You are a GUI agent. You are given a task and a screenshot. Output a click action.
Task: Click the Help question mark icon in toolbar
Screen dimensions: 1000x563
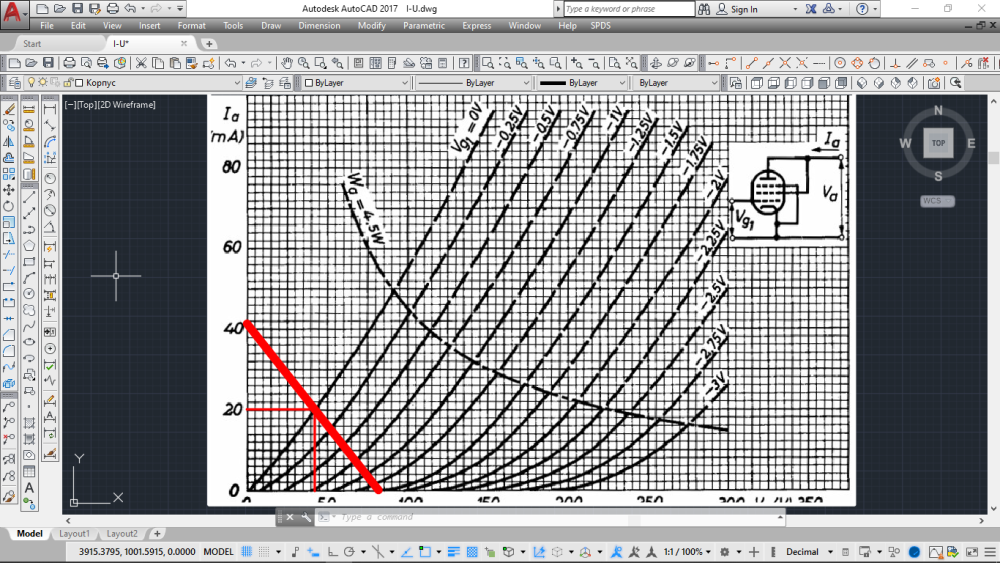point(463,62)
